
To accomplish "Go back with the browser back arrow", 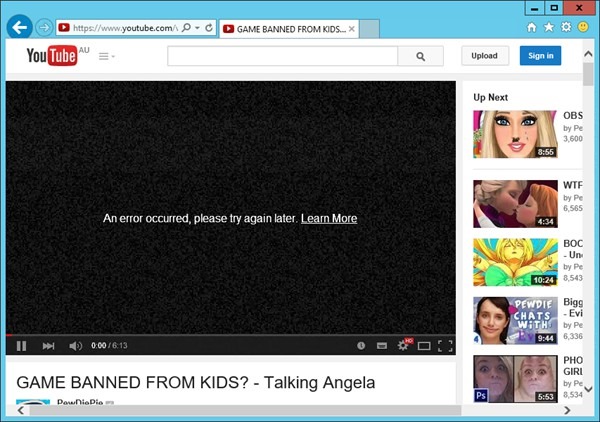I will tap(19, 27).
